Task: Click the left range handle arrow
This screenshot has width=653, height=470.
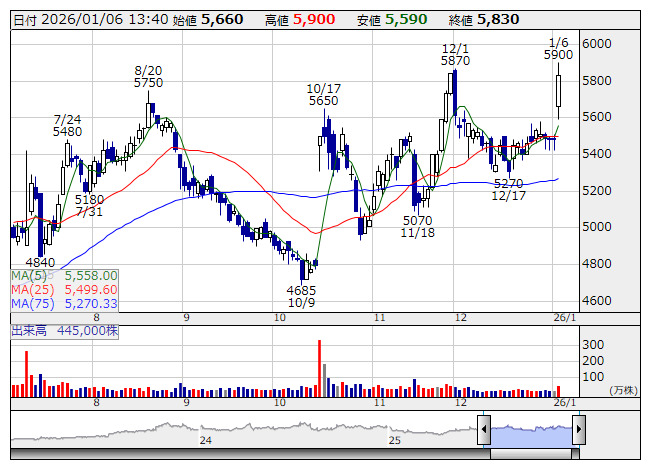Action: tap(484, 430)
